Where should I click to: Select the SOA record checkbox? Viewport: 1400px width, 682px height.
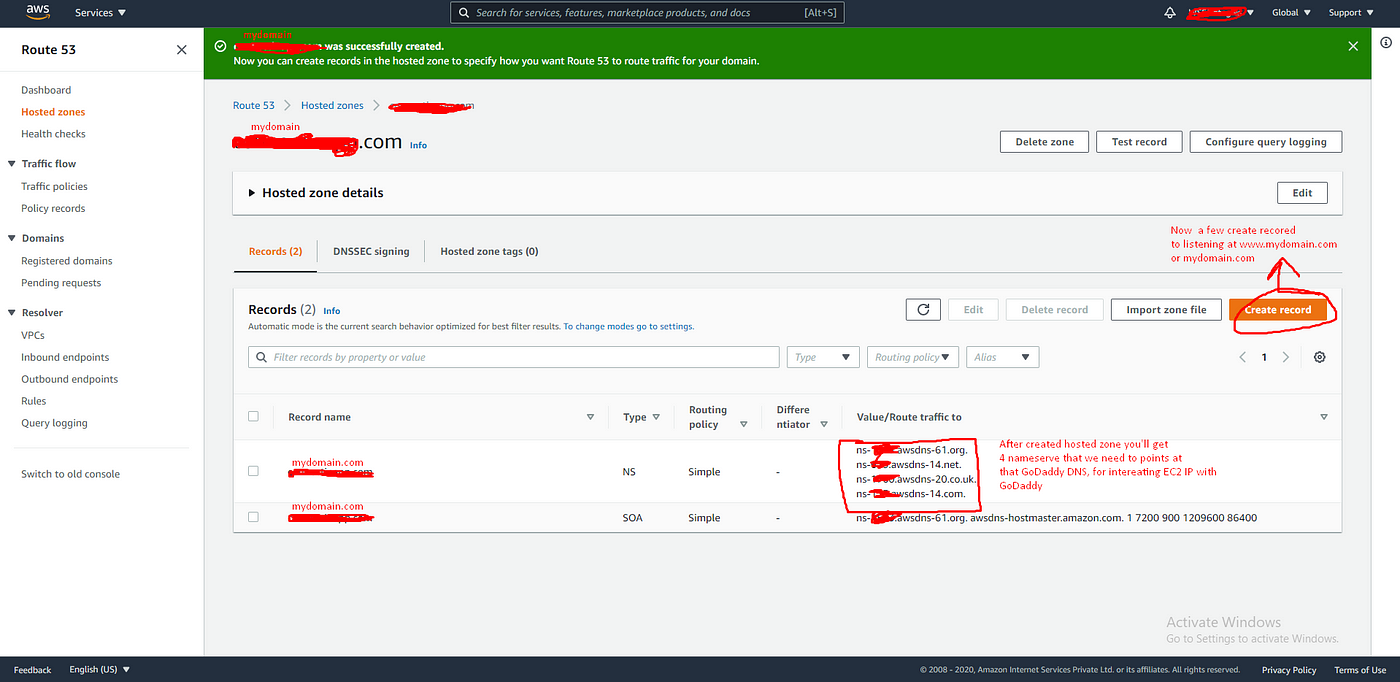point(253,517)
